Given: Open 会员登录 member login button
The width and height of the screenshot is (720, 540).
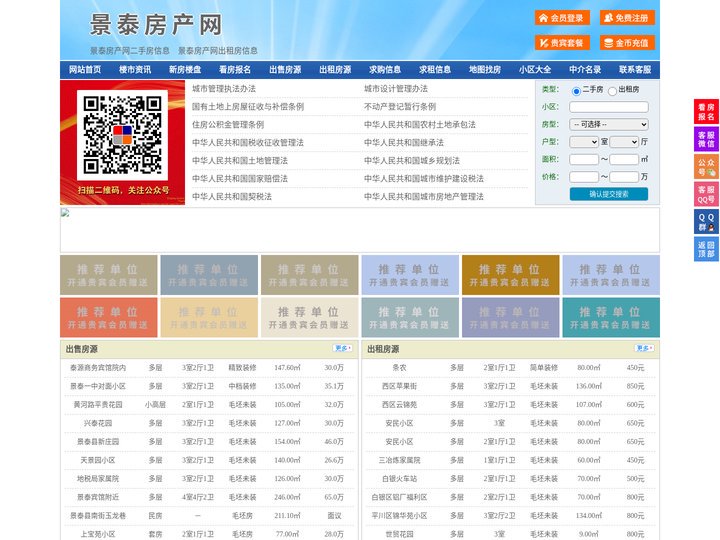Looking at the screenshot, I should [x=562, y=18].
